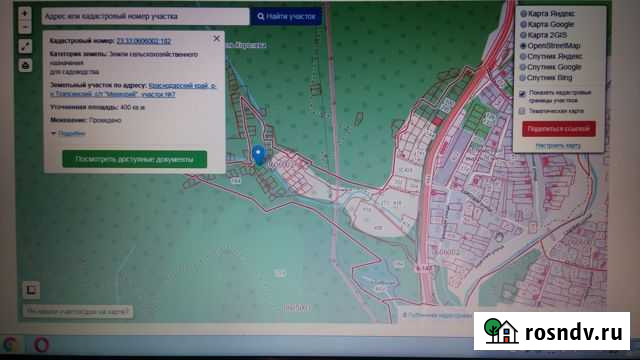Screen dimensions: 640x360
Task: Select the Спутник Google radio option
Action: (x=523, y=67)
